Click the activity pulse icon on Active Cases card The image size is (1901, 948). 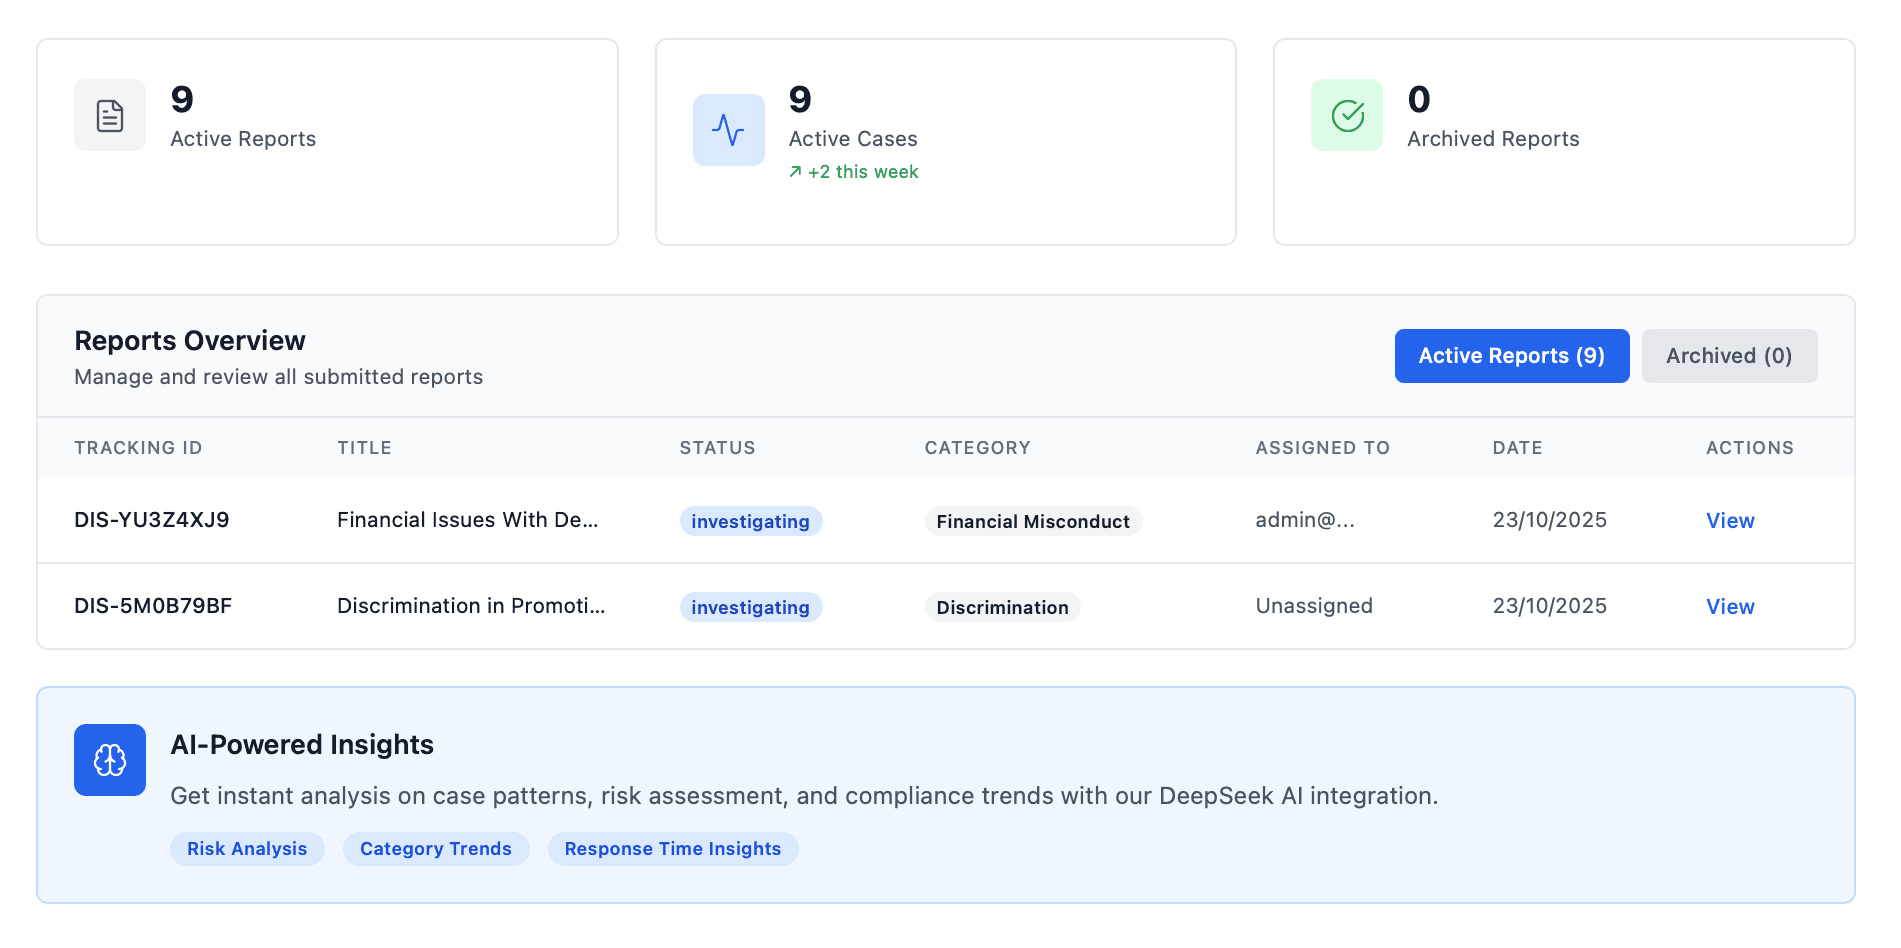tap(727, 129)
